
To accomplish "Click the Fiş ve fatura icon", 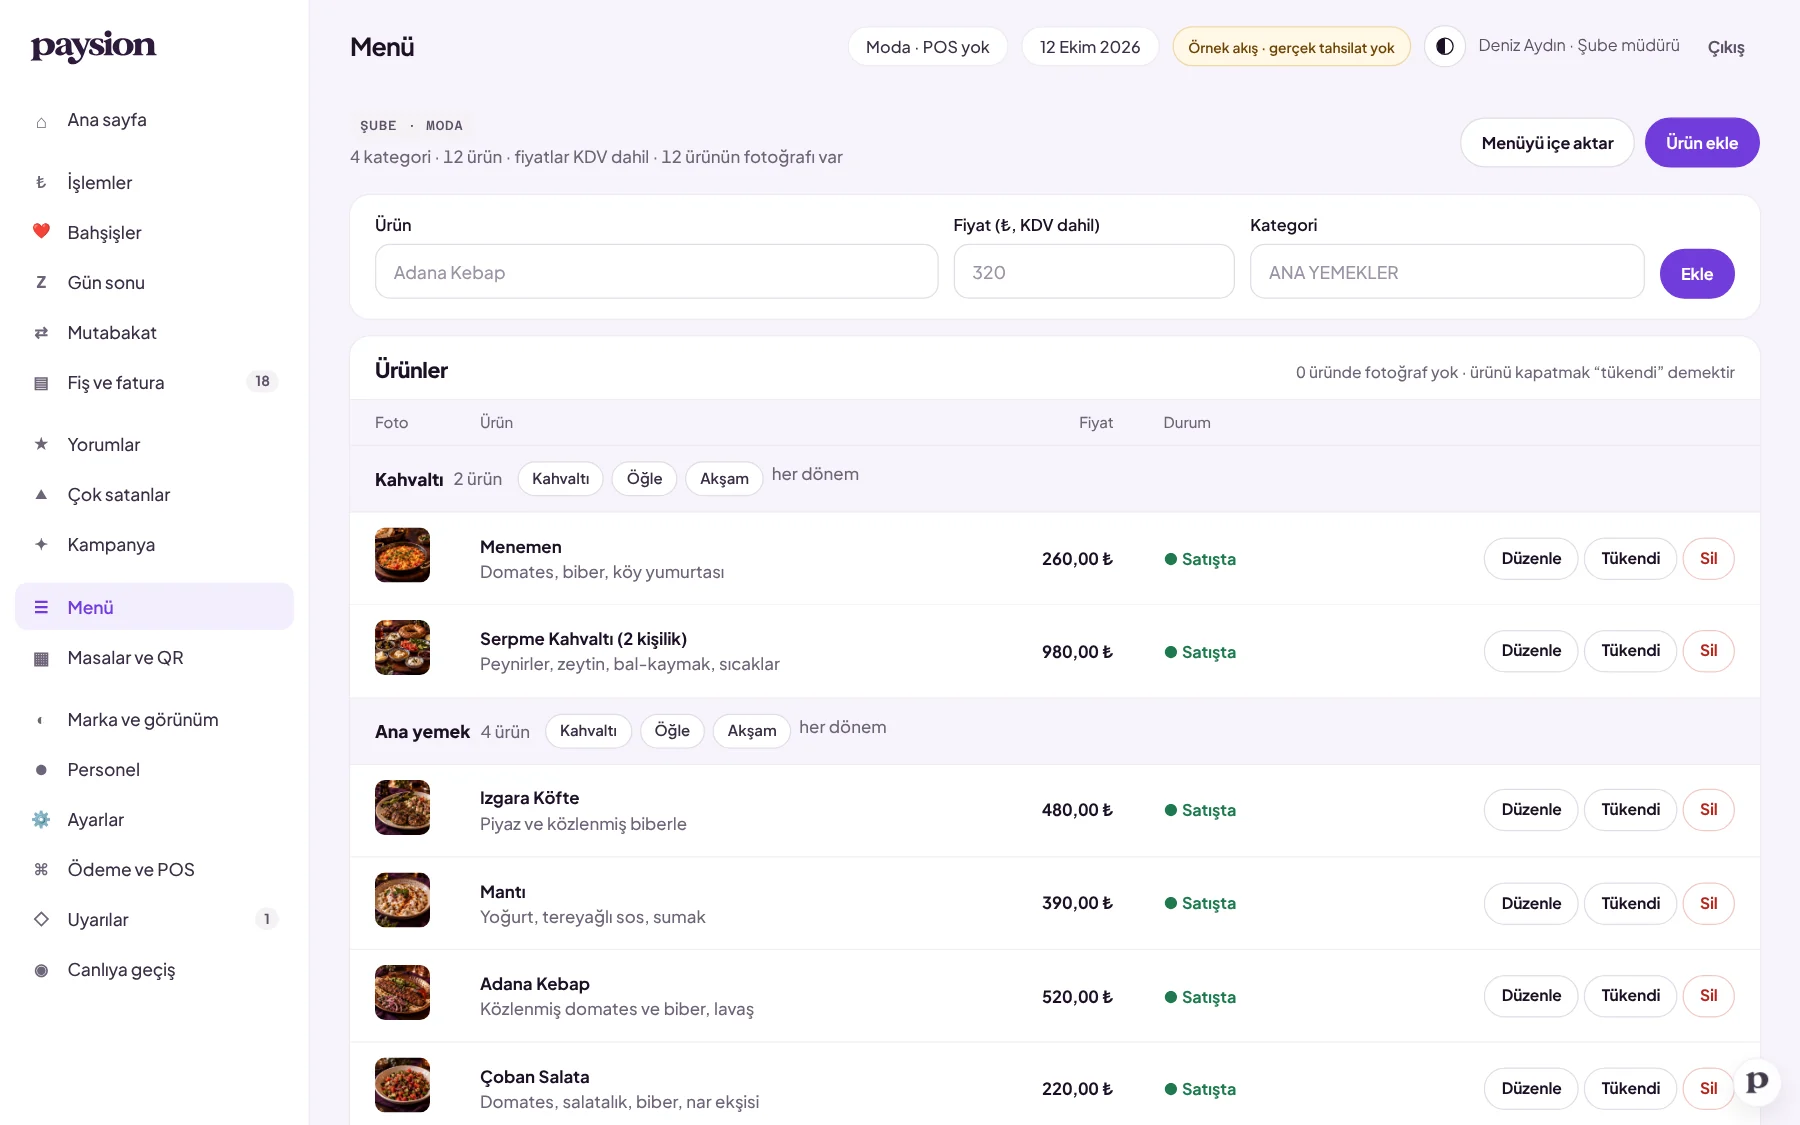I will 41,383.
